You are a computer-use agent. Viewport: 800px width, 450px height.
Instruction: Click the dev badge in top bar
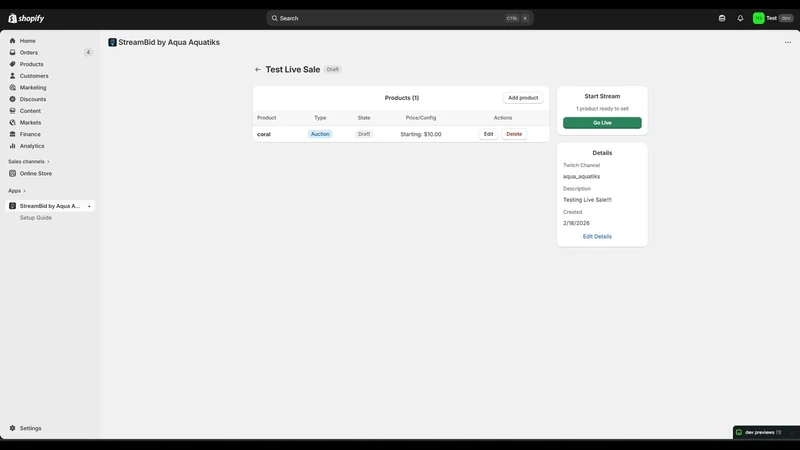pyautogui.click(x=786, y=18)
